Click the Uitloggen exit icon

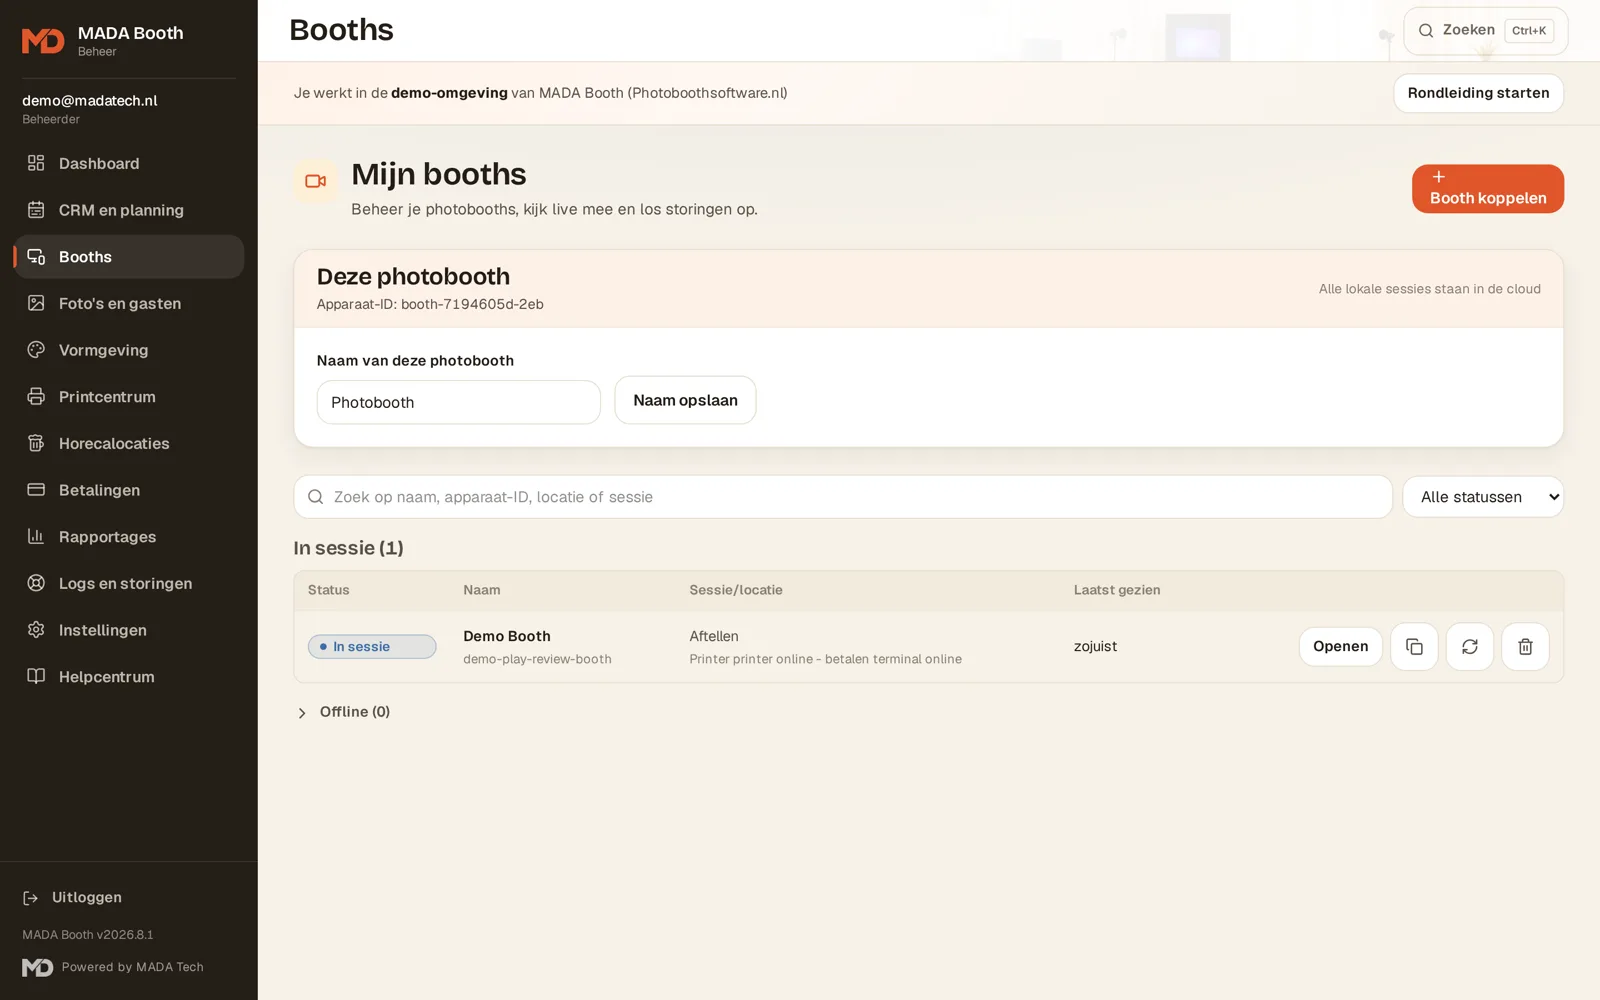31,898
